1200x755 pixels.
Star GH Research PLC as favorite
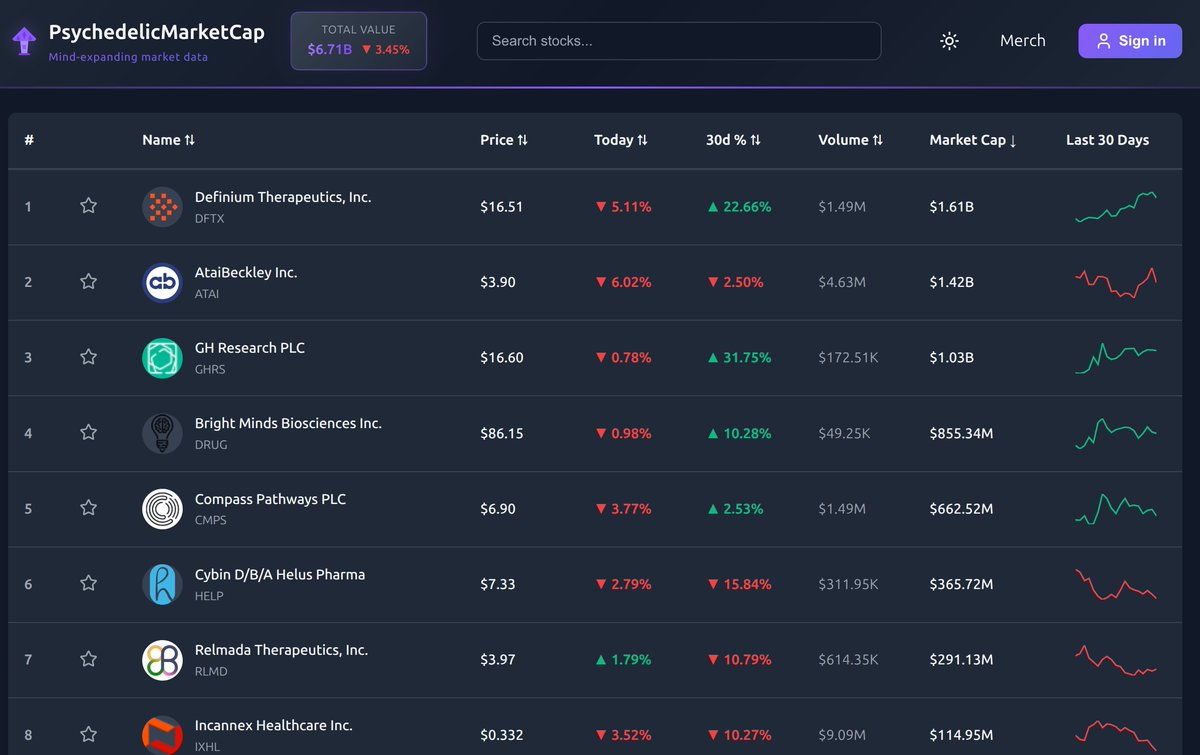(x=88, y=357)
